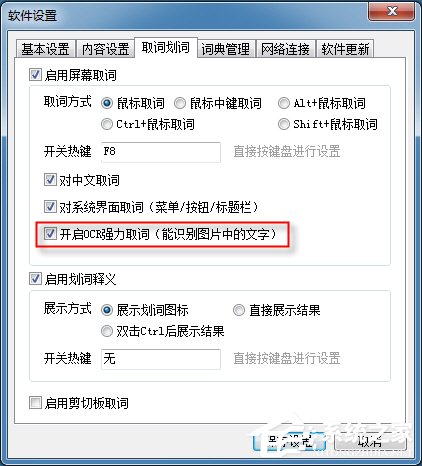Switch to the 网络连接 tab

(x=286, y=49)
